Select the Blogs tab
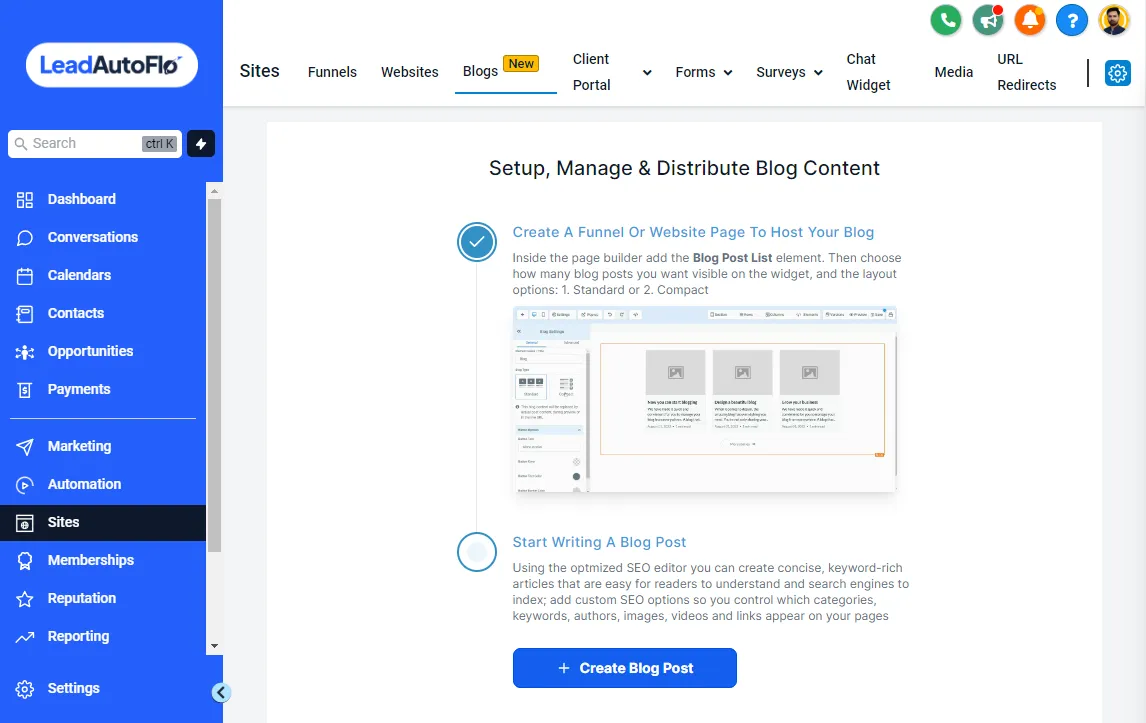This screenshot has height=723, width=1146. point(480,71)
